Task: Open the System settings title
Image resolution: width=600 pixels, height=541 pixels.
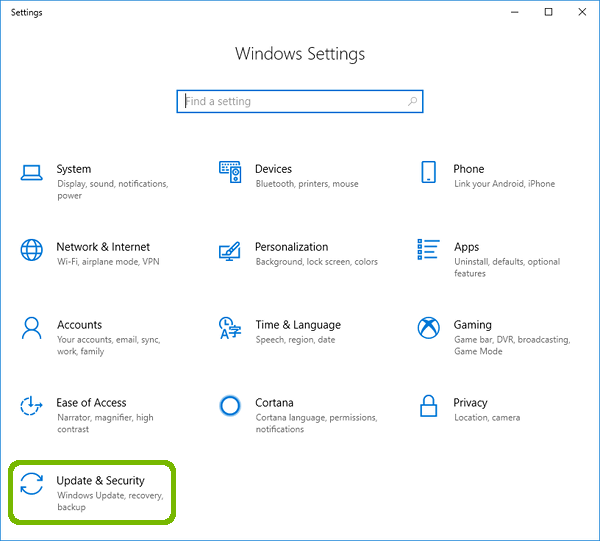Action: click(x=73, y=169)
